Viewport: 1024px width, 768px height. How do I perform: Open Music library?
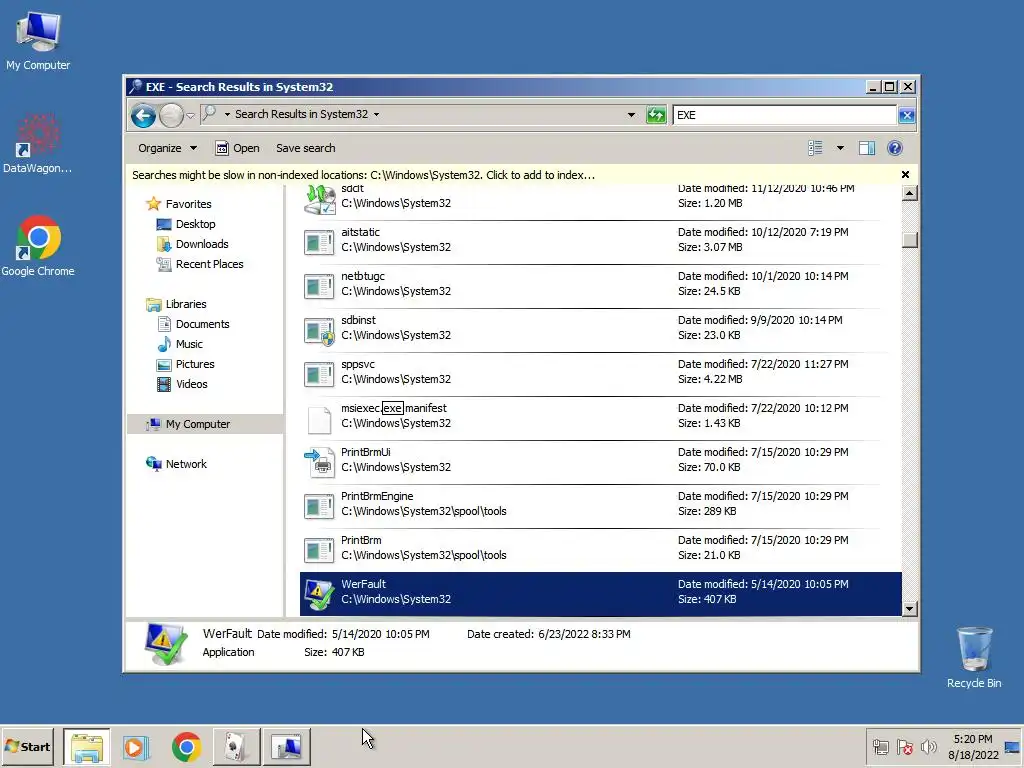(x=189, y=344)
